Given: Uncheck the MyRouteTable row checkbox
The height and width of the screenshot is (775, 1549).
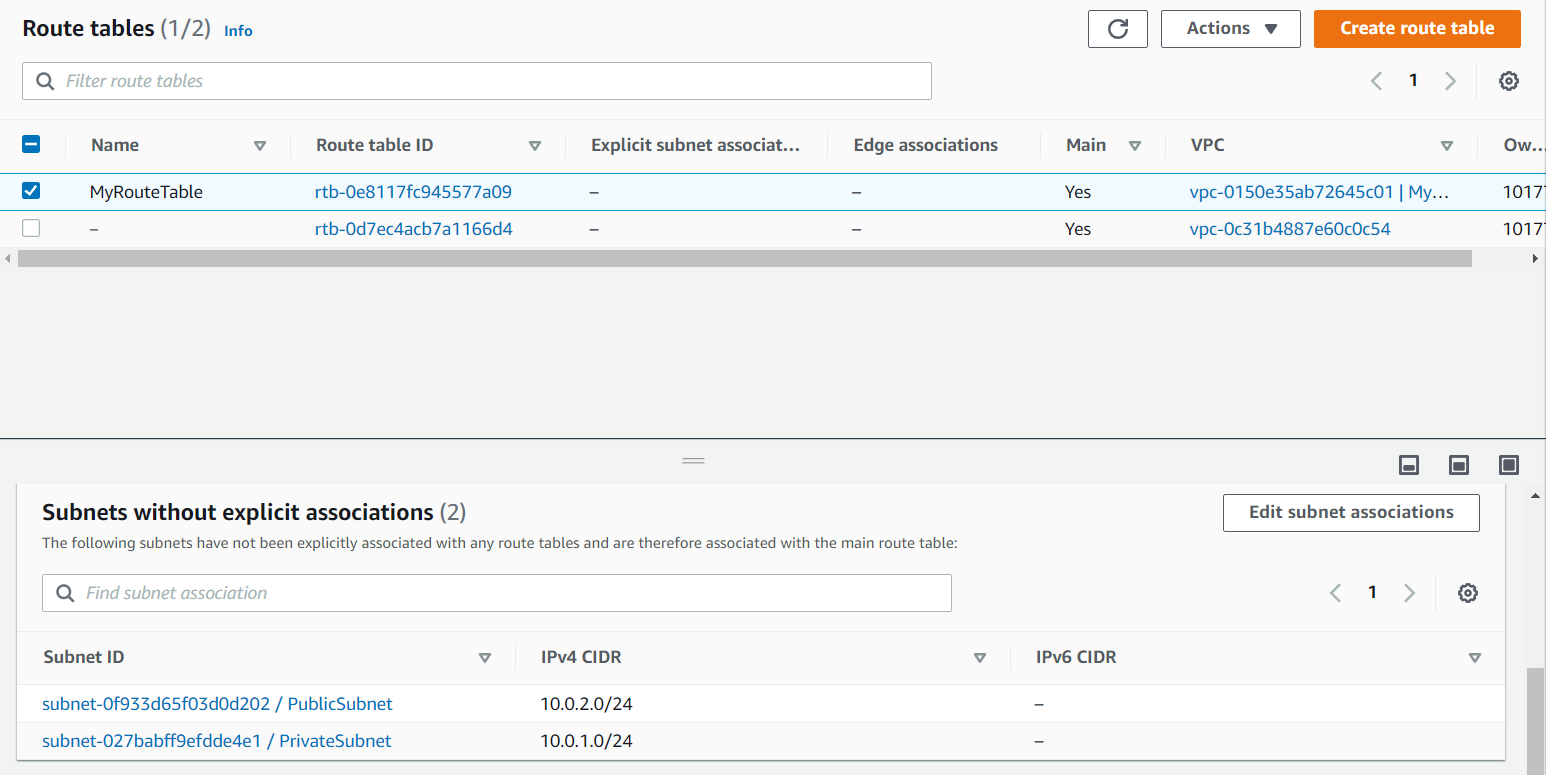Looking at the screenshot, I should 31,191.
